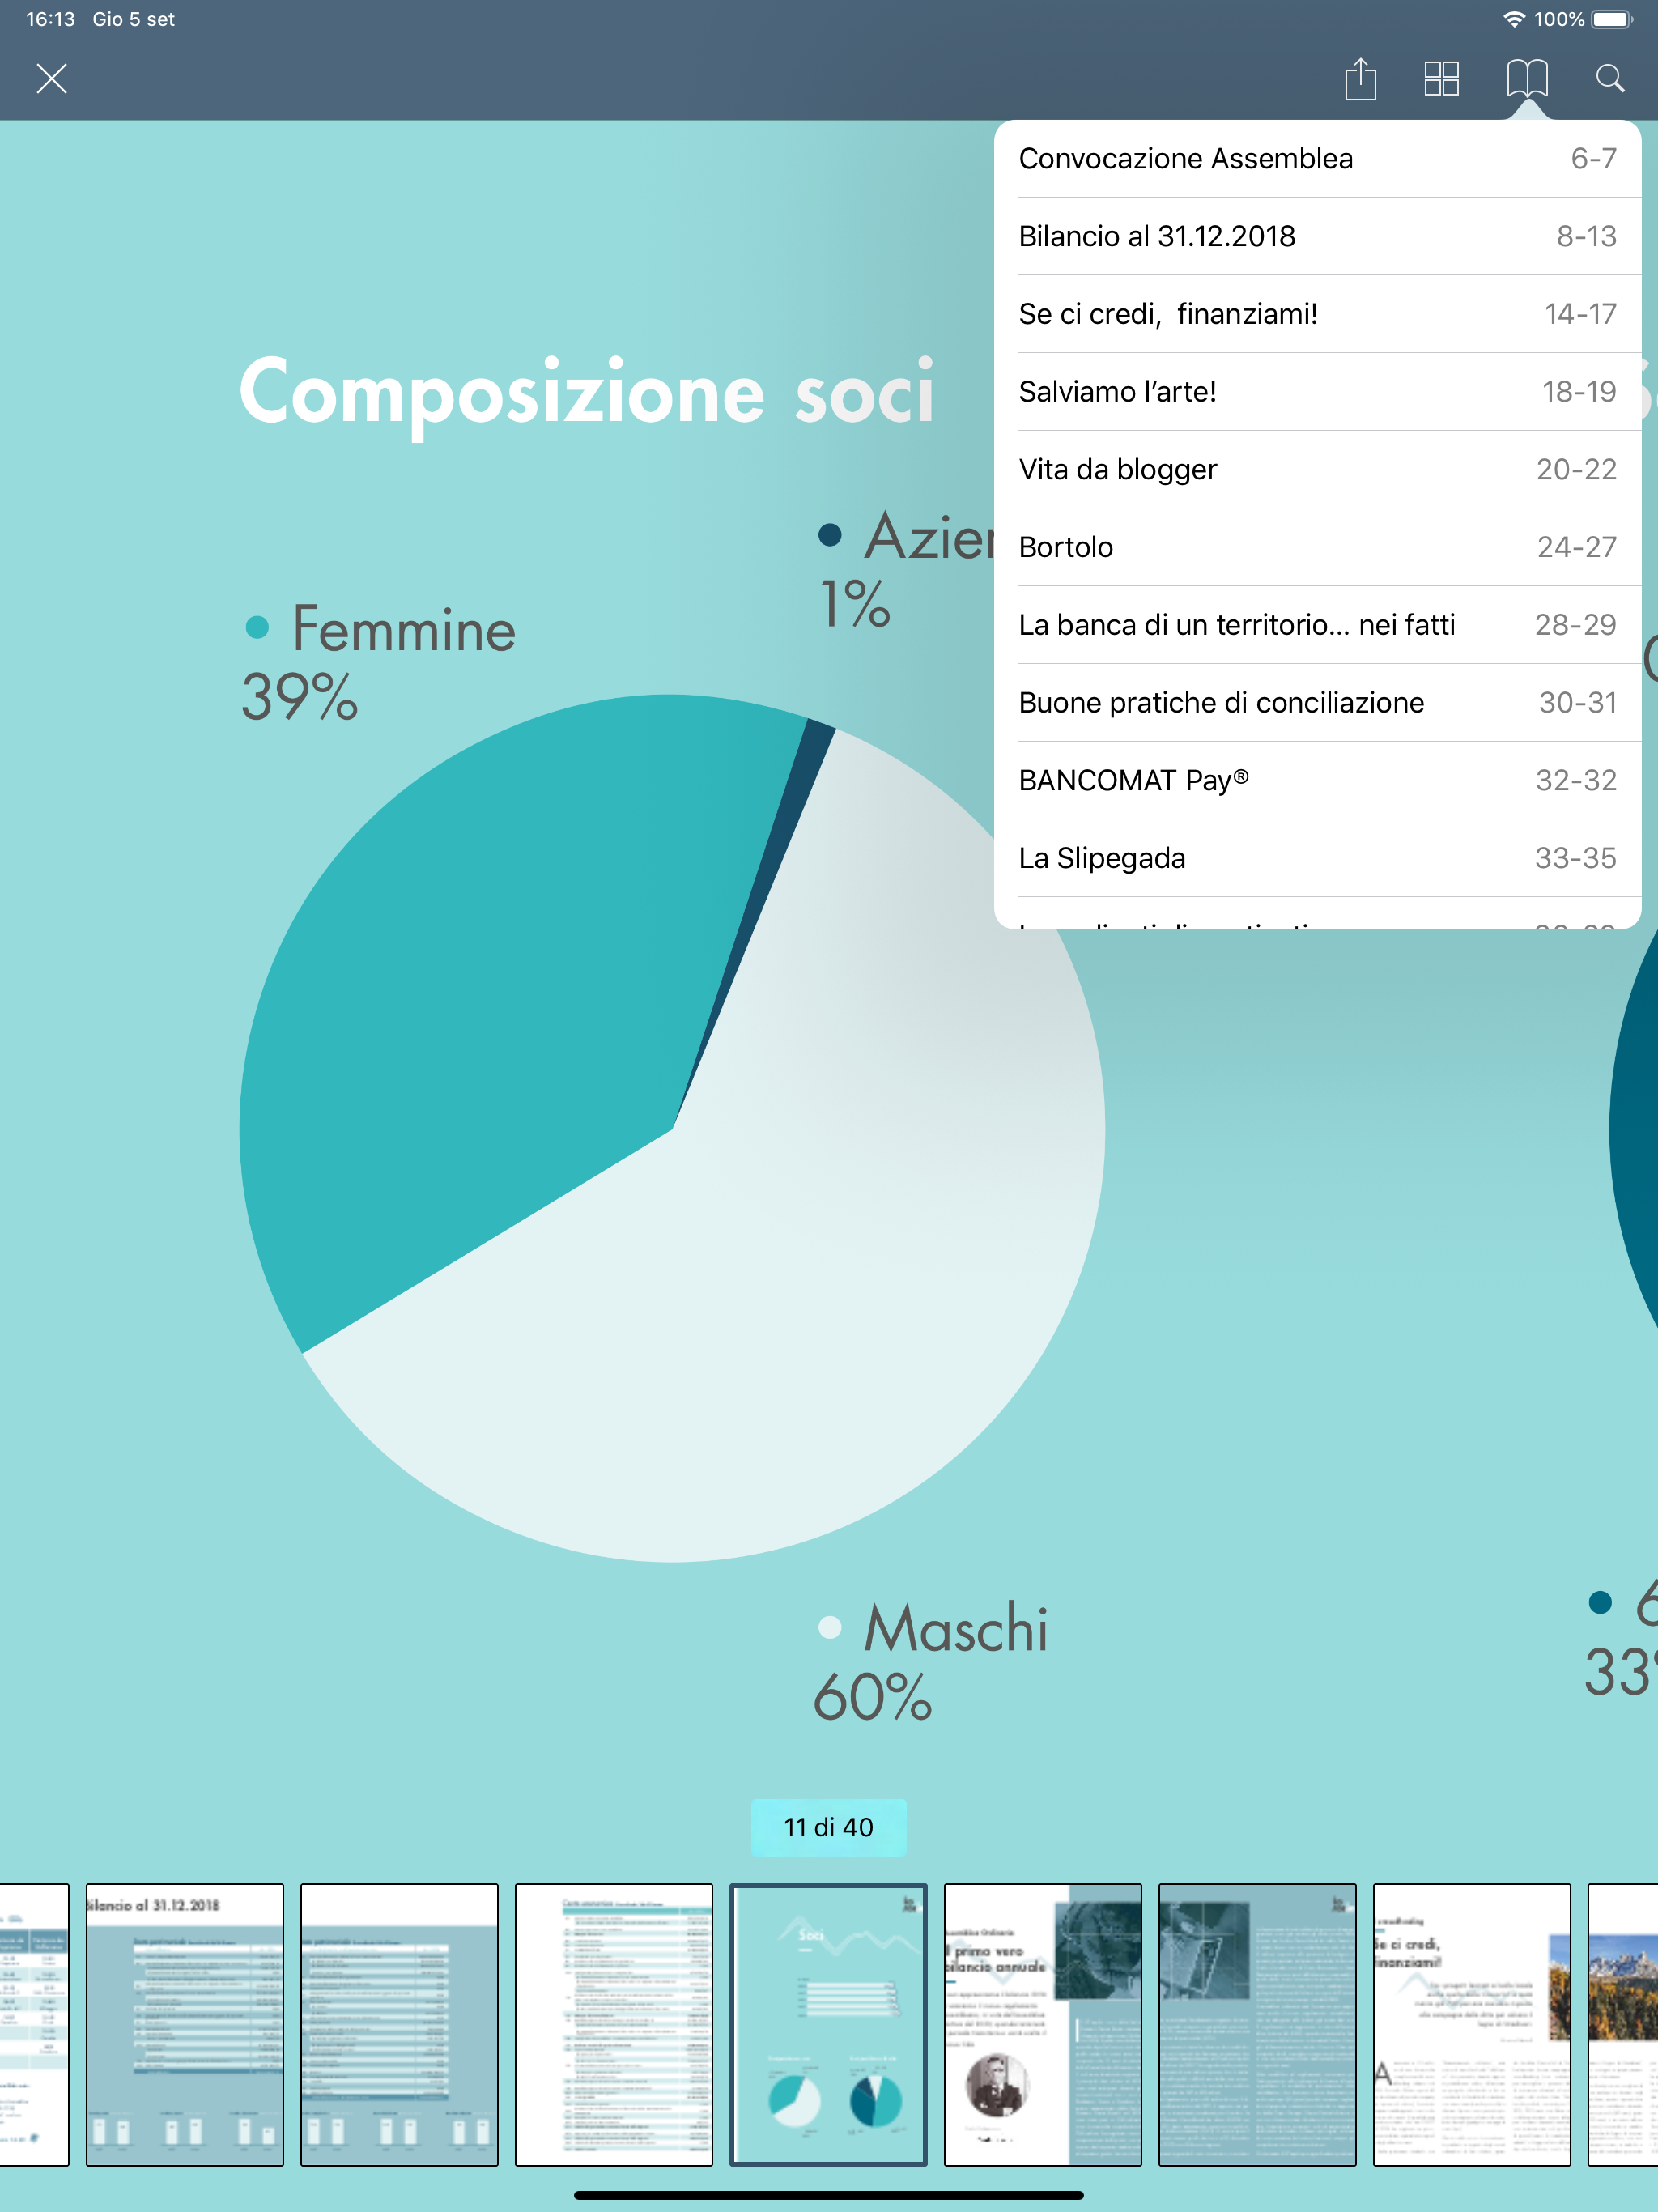1658x2212 pixels.
Task: Open the Bilancio al 31.12.2018 thumbnail
Action: click(x=185, y=2024)
